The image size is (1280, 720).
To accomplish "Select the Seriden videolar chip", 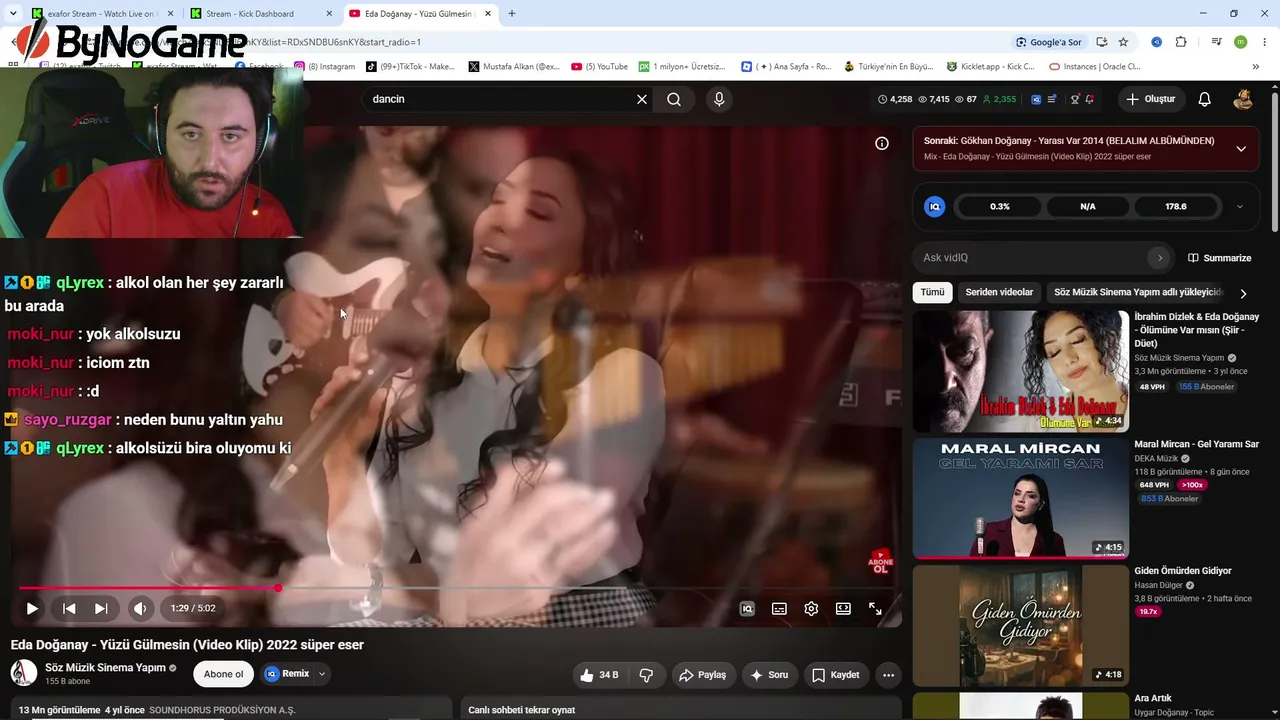I will point(999,292).
